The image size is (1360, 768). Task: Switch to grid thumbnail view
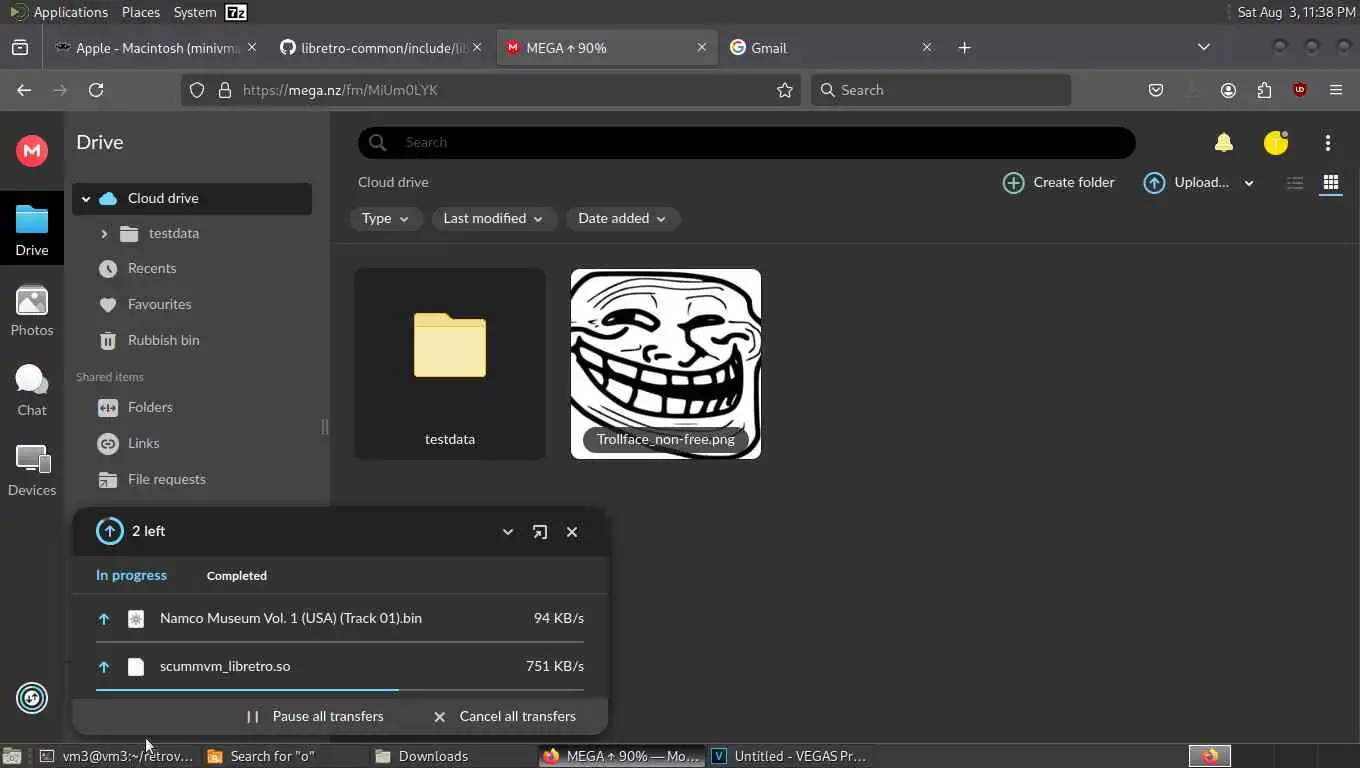tap(1331, 182)
